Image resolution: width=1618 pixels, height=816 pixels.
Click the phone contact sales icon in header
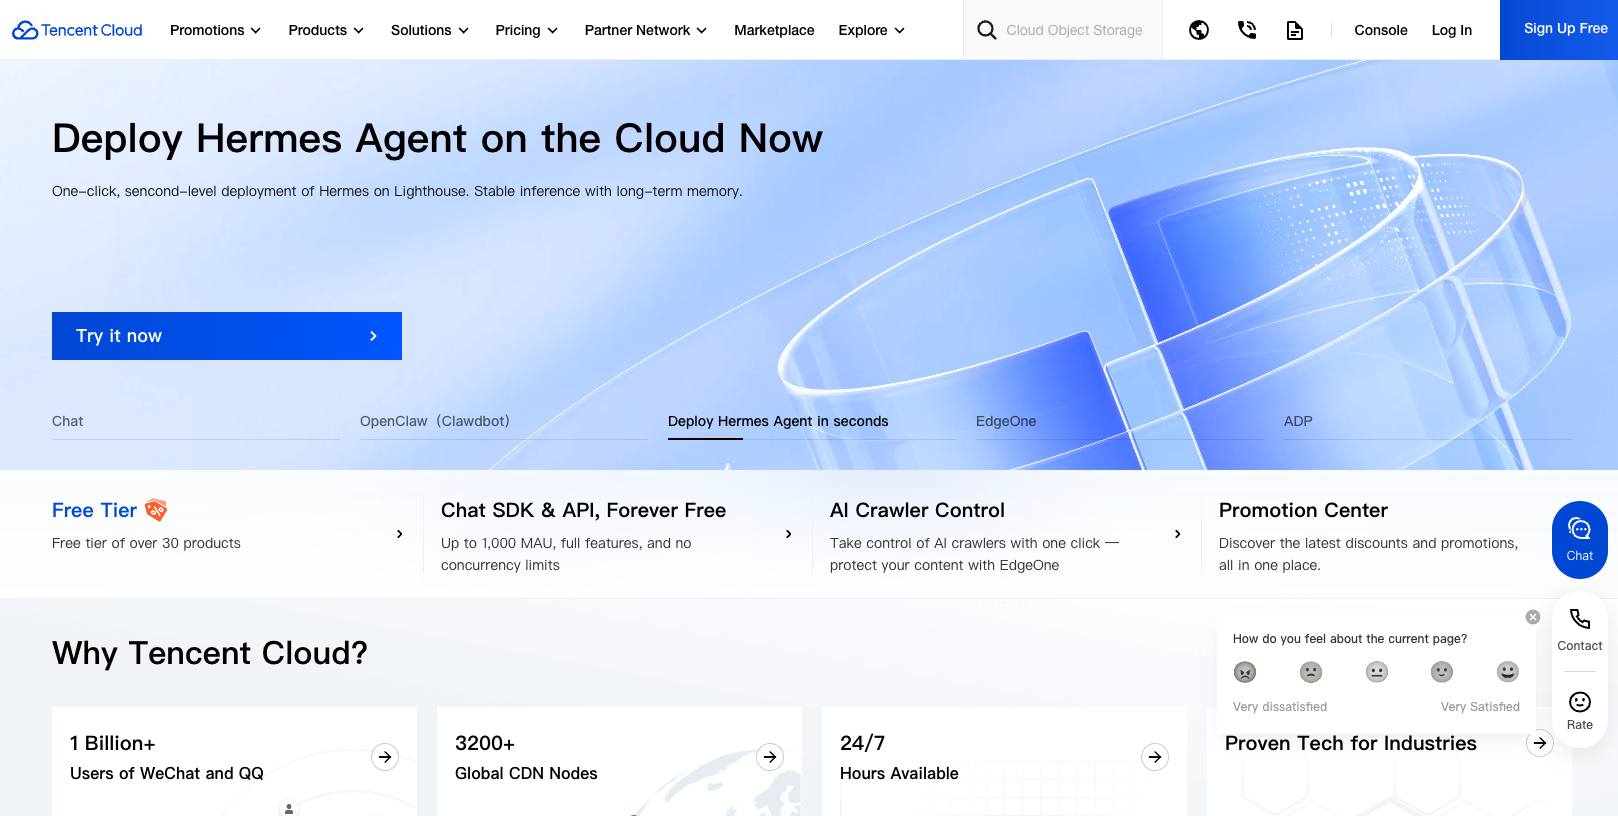1247,30
